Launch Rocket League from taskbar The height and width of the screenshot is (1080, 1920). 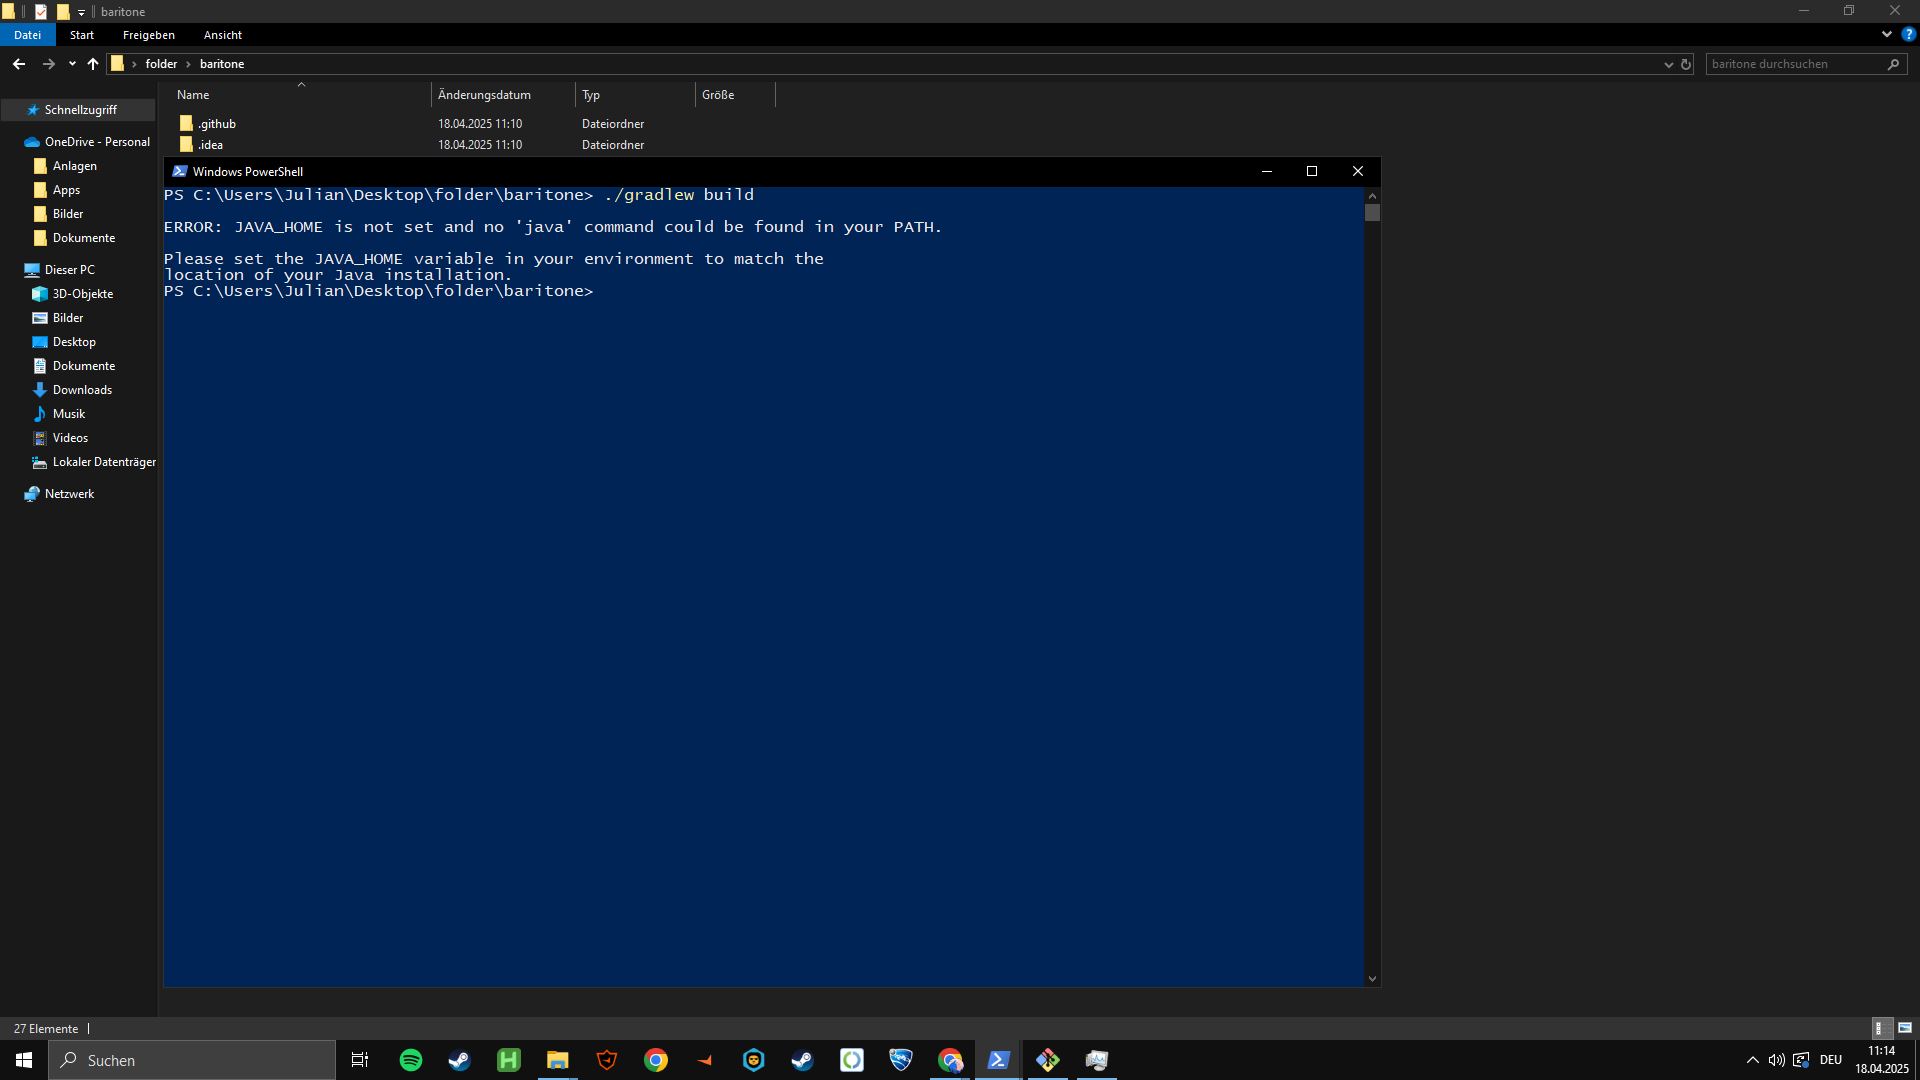coord(901,1060)
